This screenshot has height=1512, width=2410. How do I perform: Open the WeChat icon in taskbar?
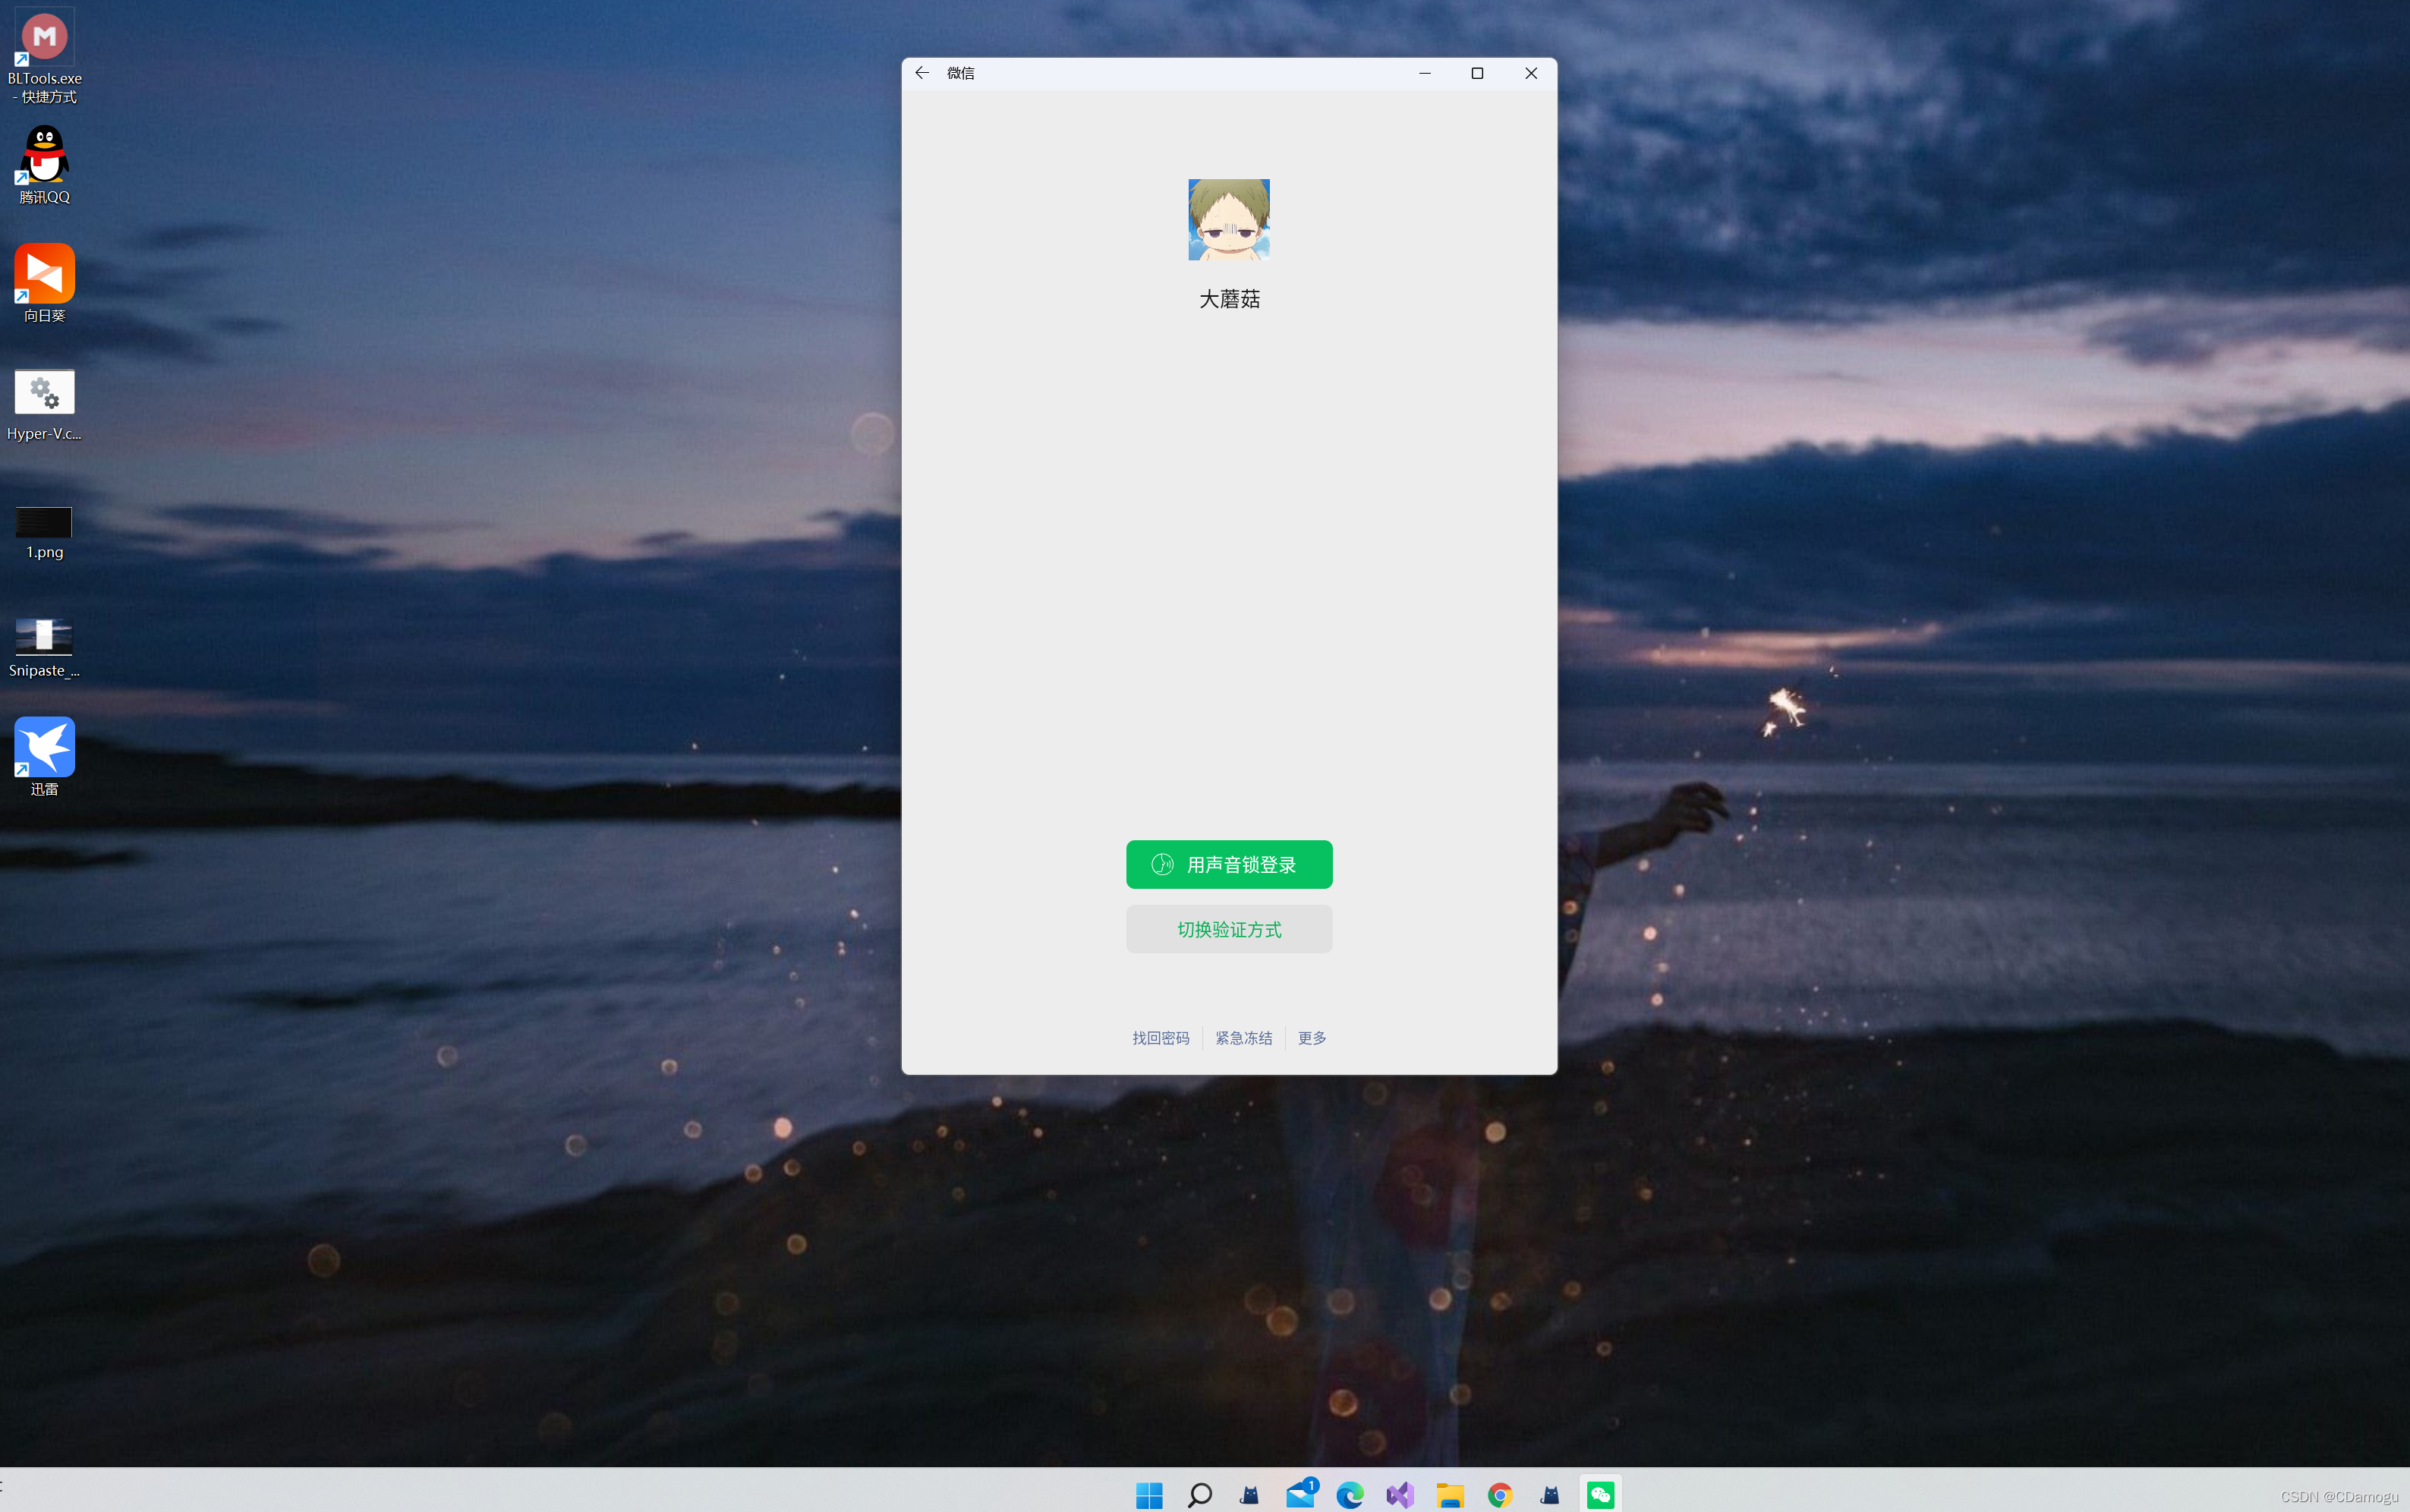1600,1494
